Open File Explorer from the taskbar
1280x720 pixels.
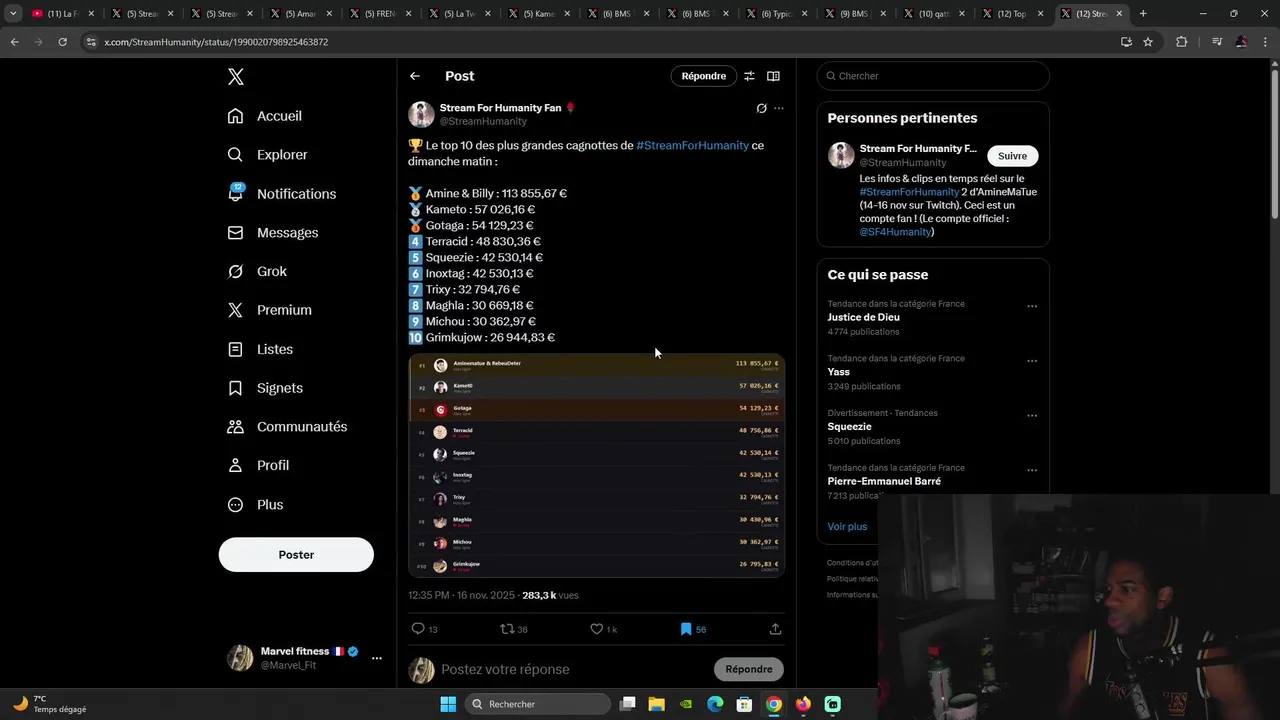click(656, 704)
